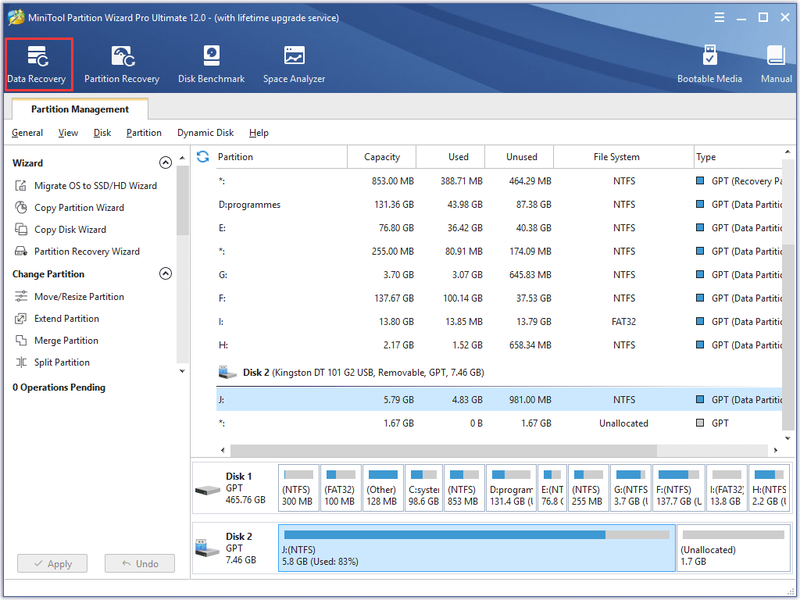Select the Disk 1 drive icon in the disk map

point(208,490)
